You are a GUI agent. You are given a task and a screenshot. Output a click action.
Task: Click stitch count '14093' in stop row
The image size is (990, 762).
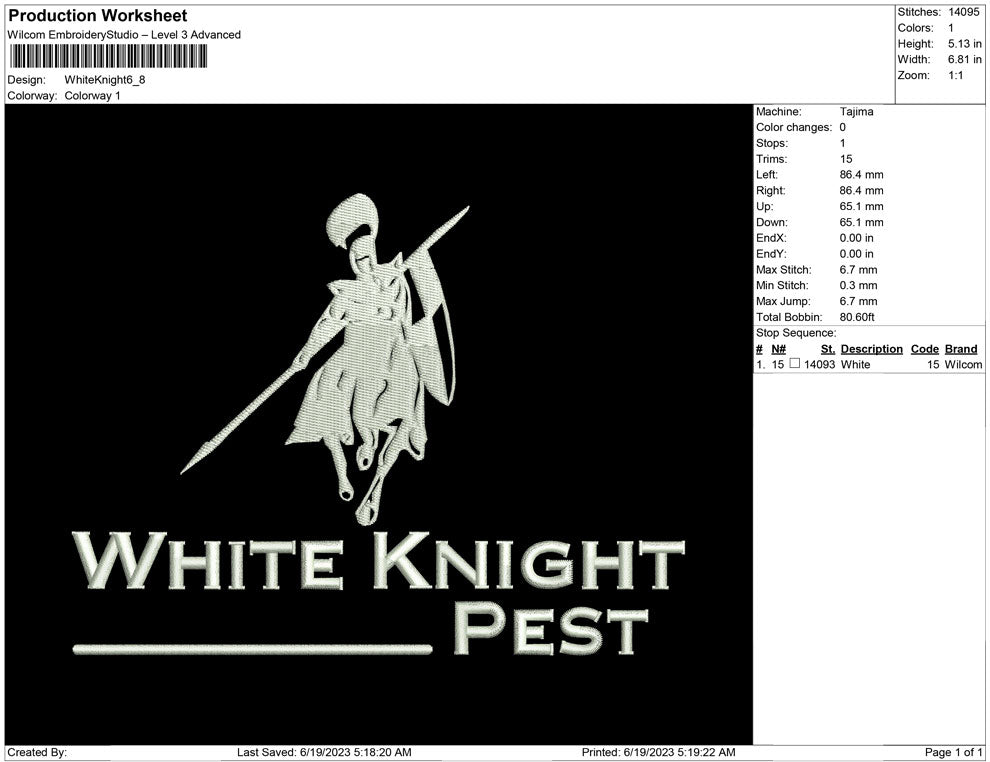coord(819,364)
